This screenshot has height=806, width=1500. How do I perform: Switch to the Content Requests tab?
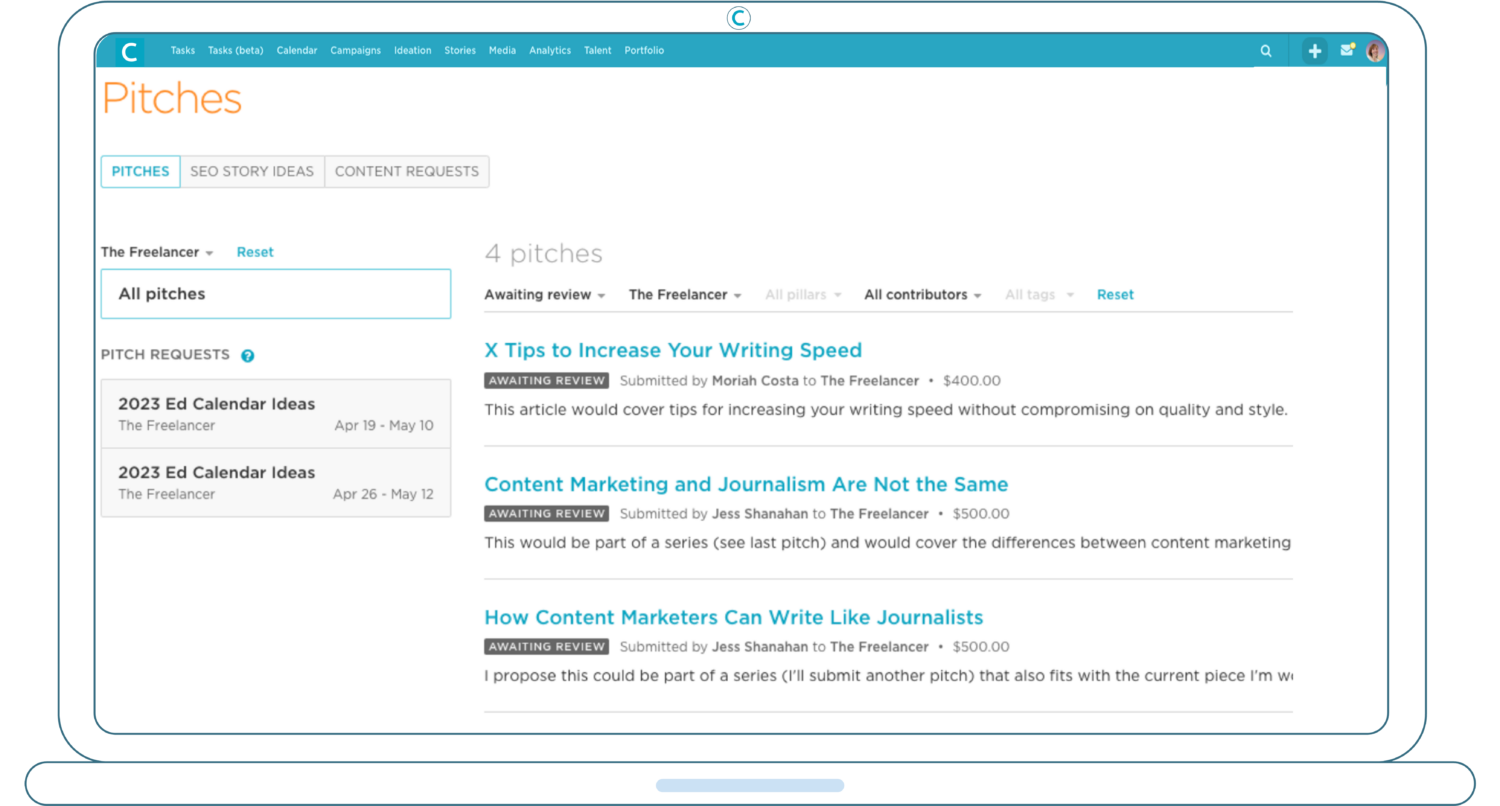(406, 171)
